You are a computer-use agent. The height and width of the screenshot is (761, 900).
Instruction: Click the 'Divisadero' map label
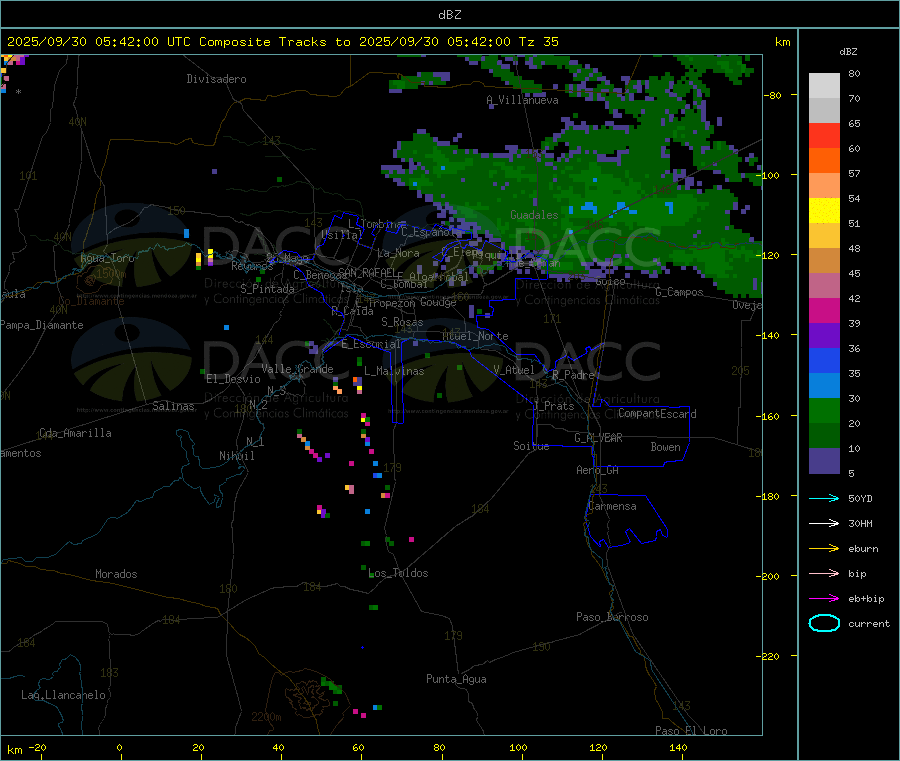coord(216,79)
